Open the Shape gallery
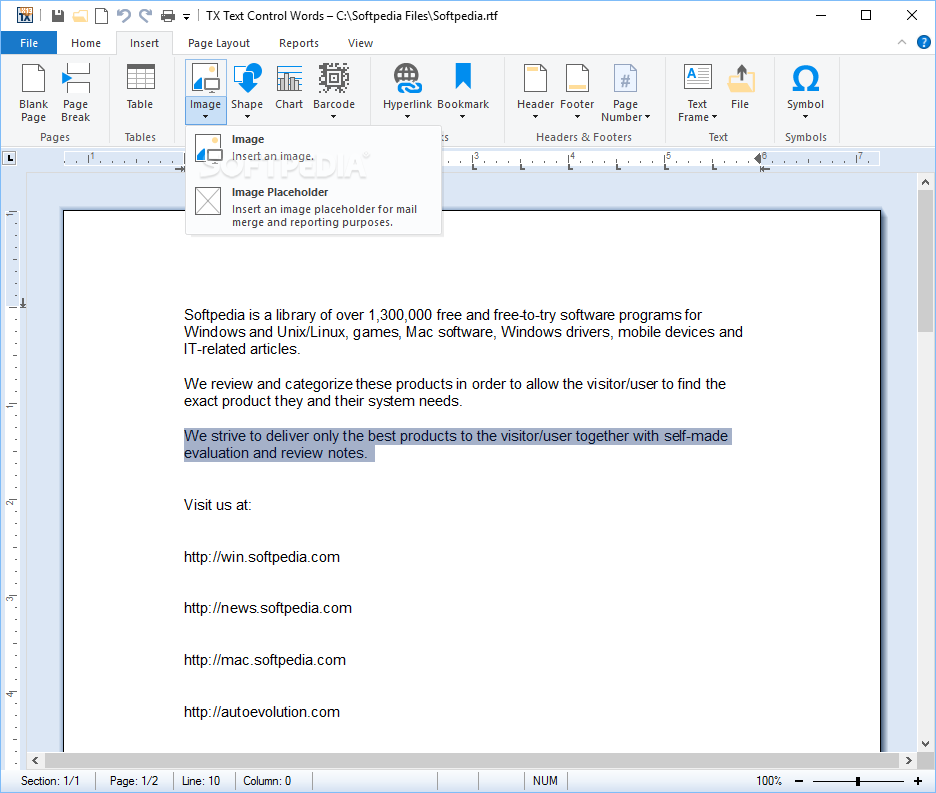The height and width of the screenshot is (793, 936). click(x=247, y=91)
